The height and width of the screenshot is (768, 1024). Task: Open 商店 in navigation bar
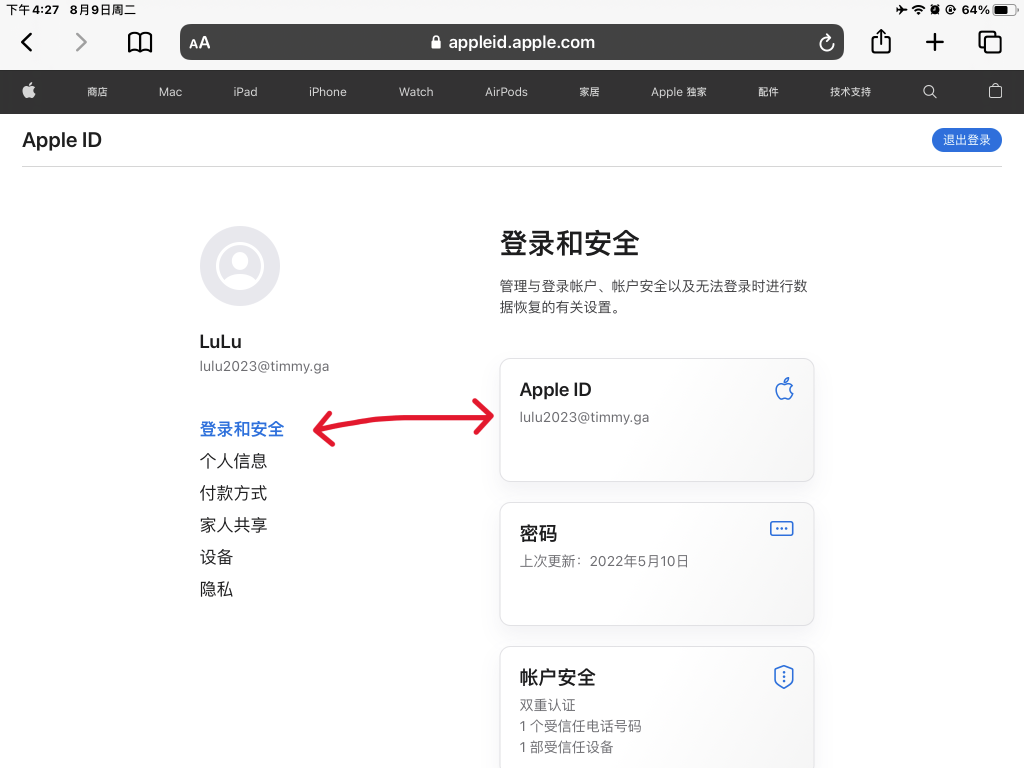pos(97,92)
